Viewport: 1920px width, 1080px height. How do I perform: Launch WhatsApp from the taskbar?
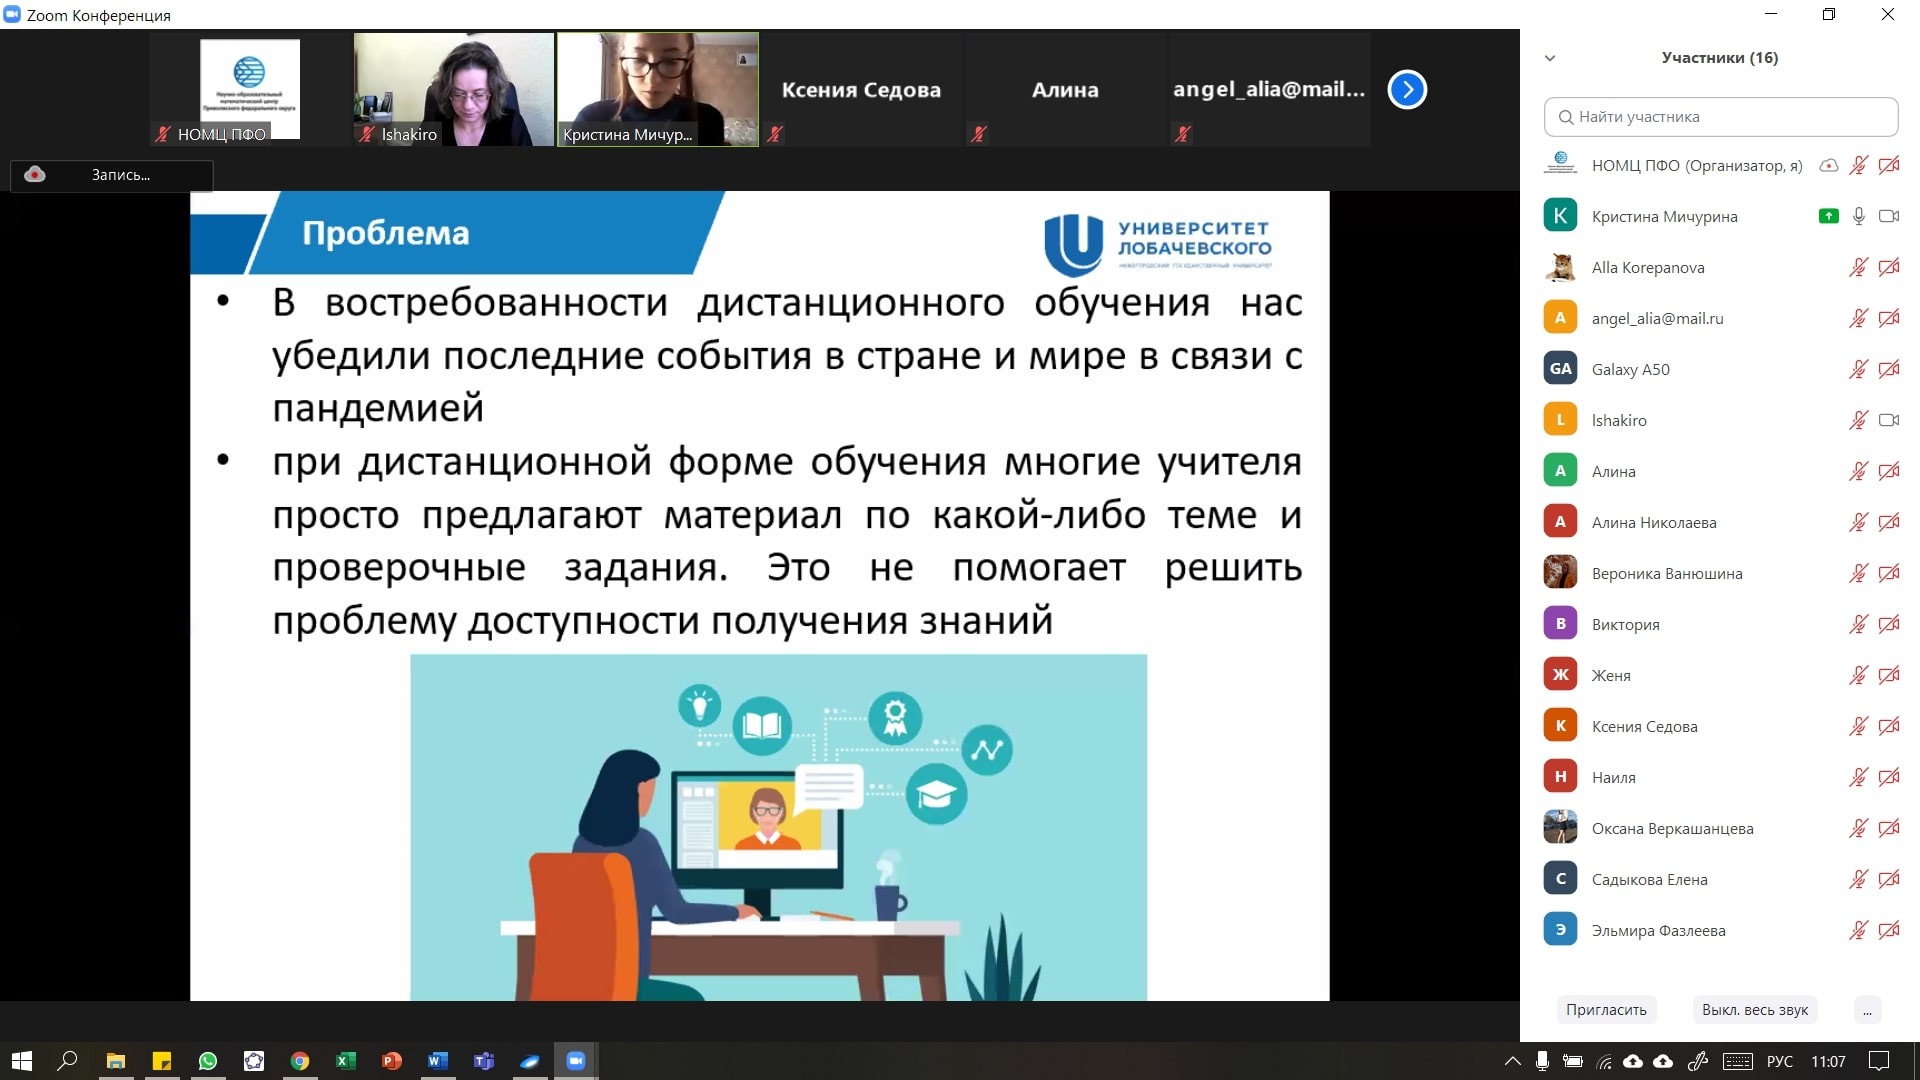coord(207,1061)
